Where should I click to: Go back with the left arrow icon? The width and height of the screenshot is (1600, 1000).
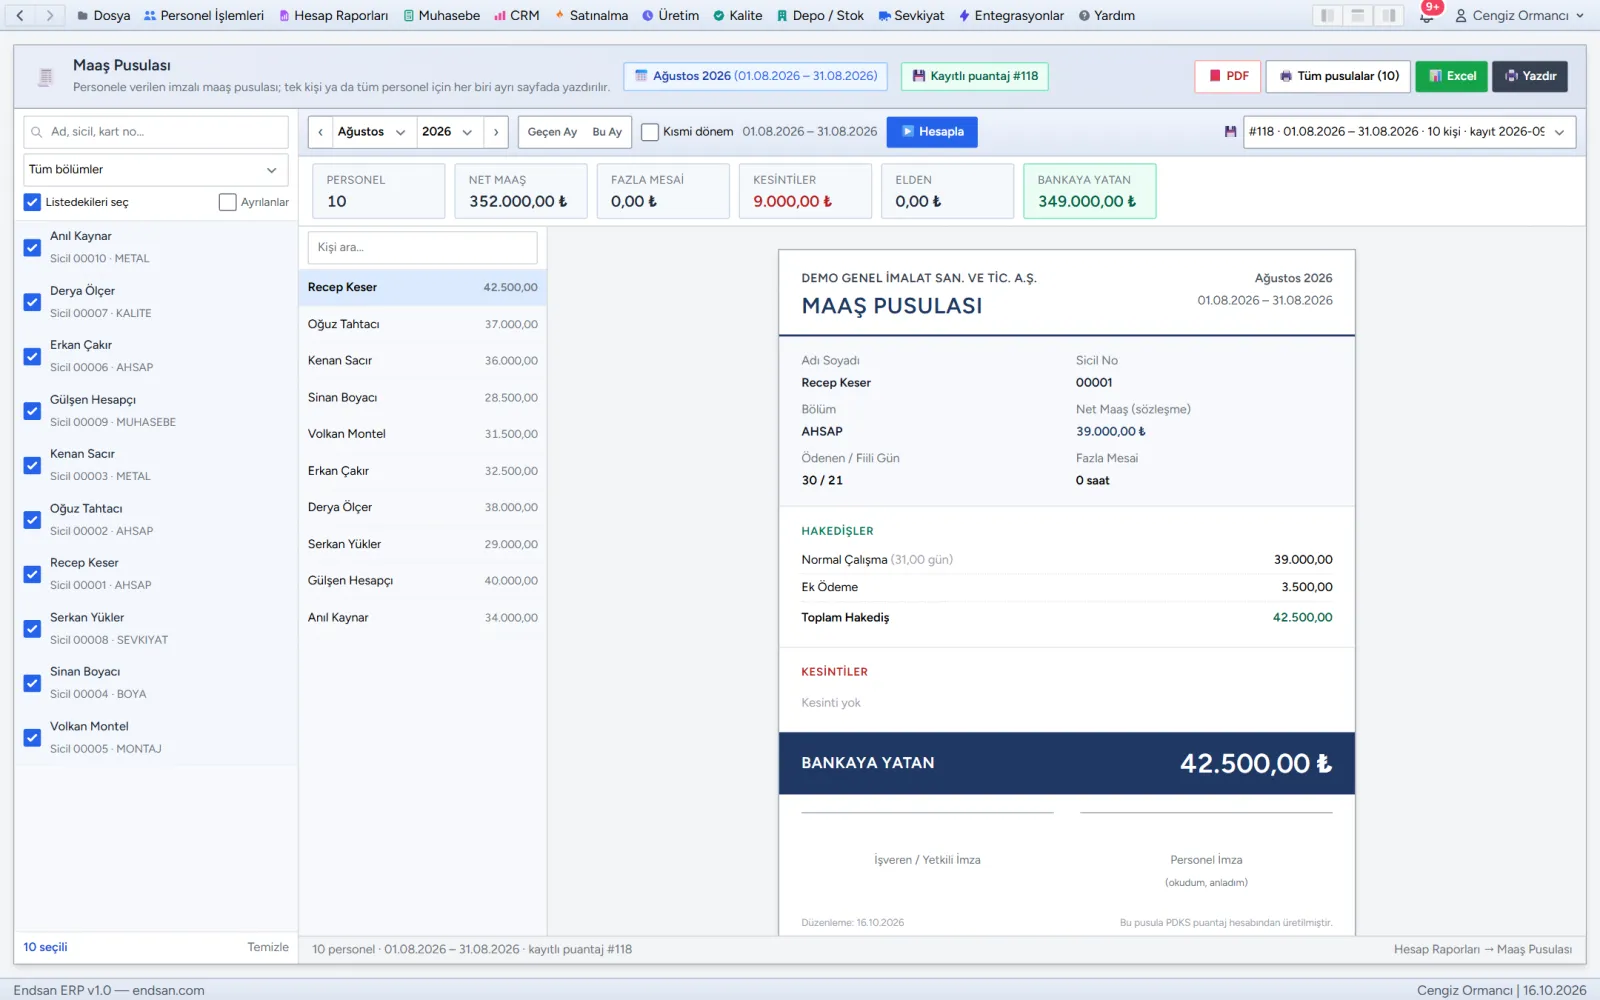20,15
